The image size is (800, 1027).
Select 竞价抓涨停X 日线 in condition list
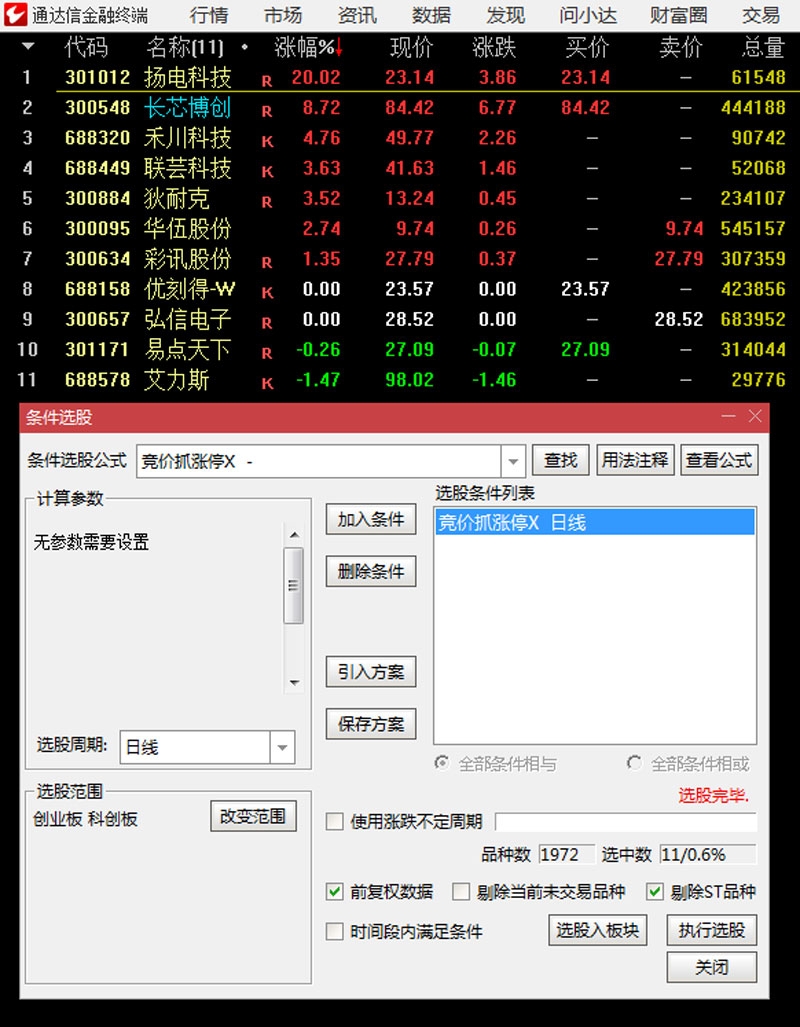click(x=595, y=523)
